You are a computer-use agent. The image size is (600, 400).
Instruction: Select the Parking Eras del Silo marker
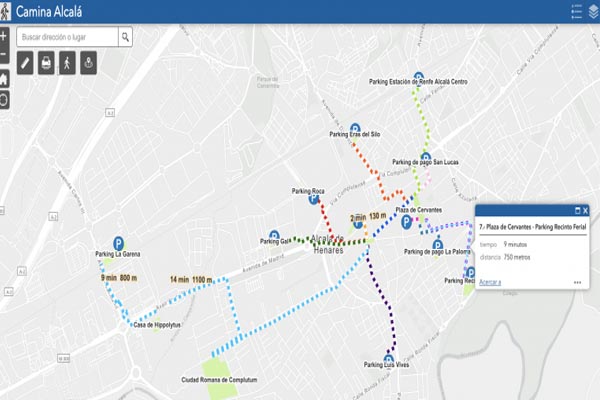click(355, 128)
